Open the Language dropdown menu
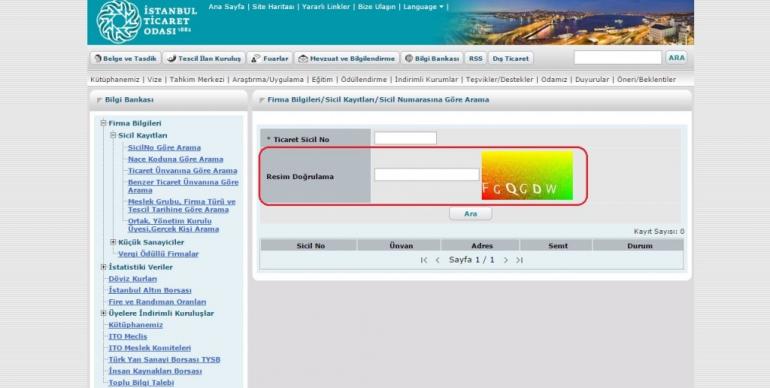 click(x=423, y=7)
